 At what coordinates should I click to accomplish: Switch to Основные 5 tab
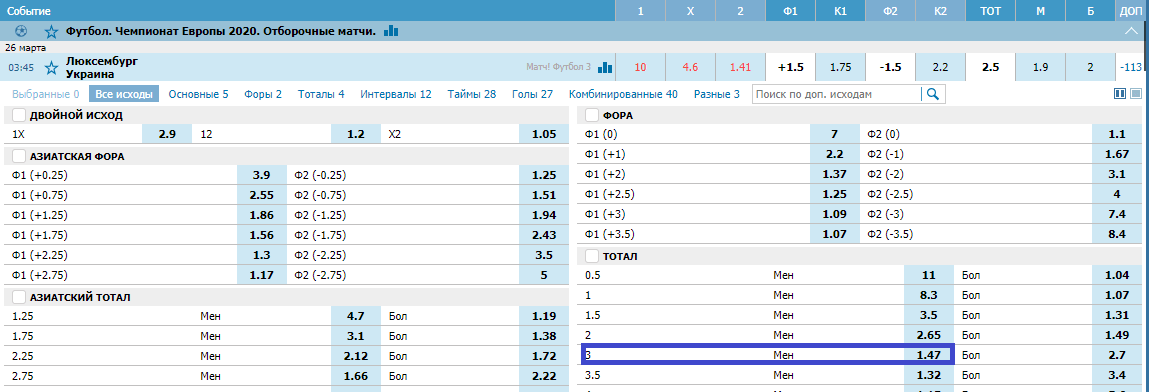tap(199, 94)
